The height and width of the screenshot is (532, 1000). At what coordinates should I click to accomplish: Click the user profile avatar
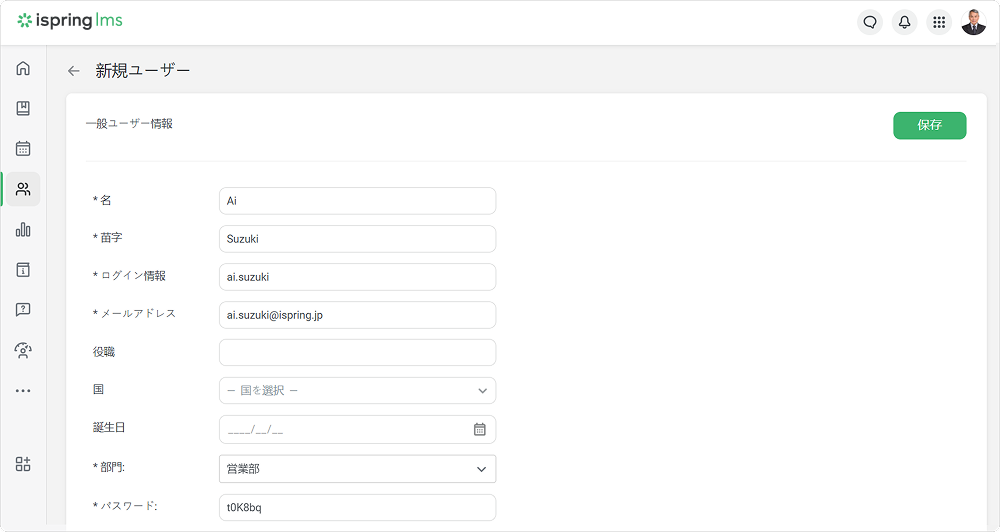[x=974, y=22]
